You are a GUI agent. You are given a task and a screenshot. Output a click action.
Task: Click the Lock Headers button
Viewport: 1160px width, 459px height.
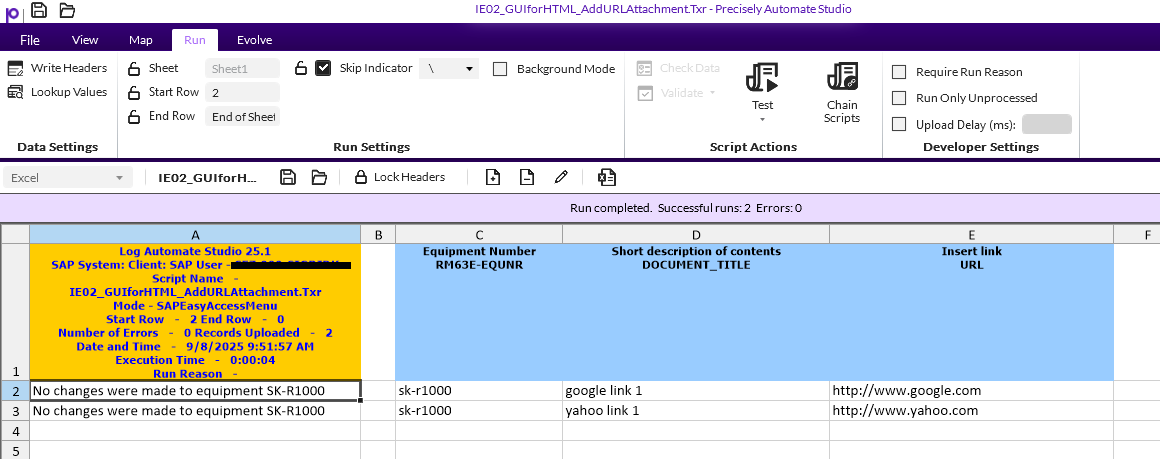tap(400, 177)
